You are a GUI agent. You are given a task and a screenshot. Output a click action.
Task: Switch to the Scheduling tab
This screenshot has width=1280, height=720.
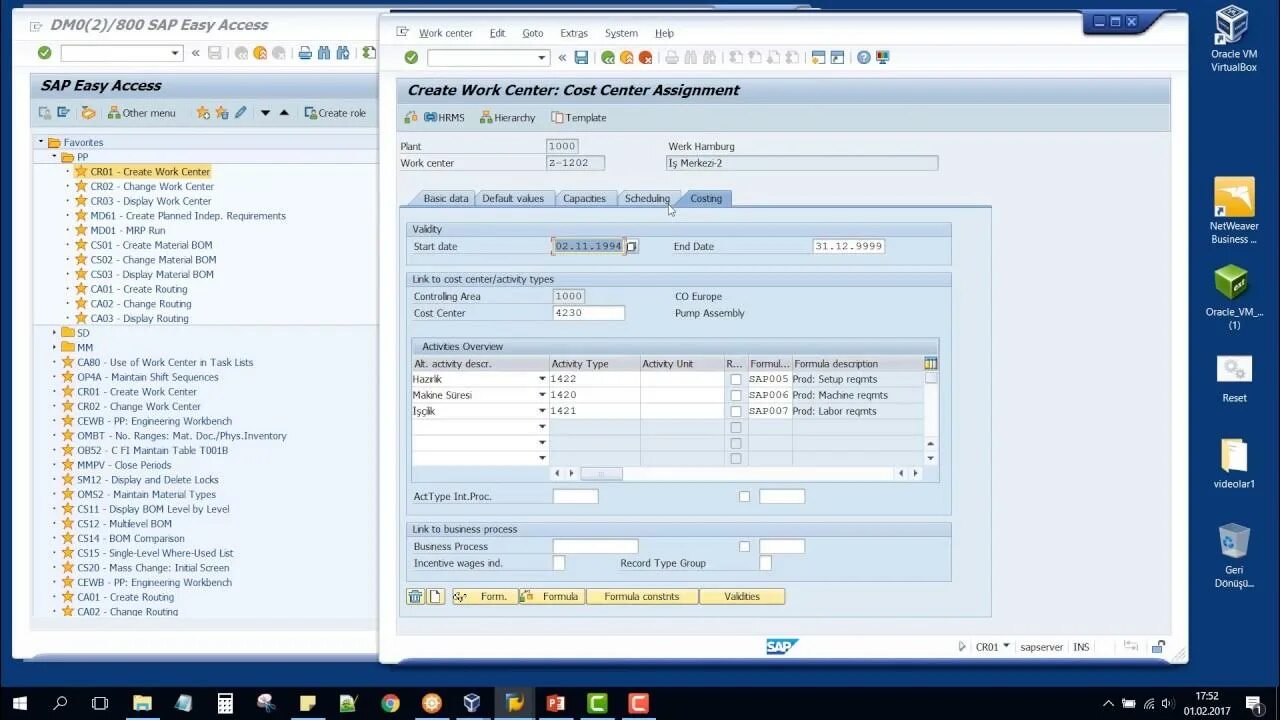tap(647, 198)
